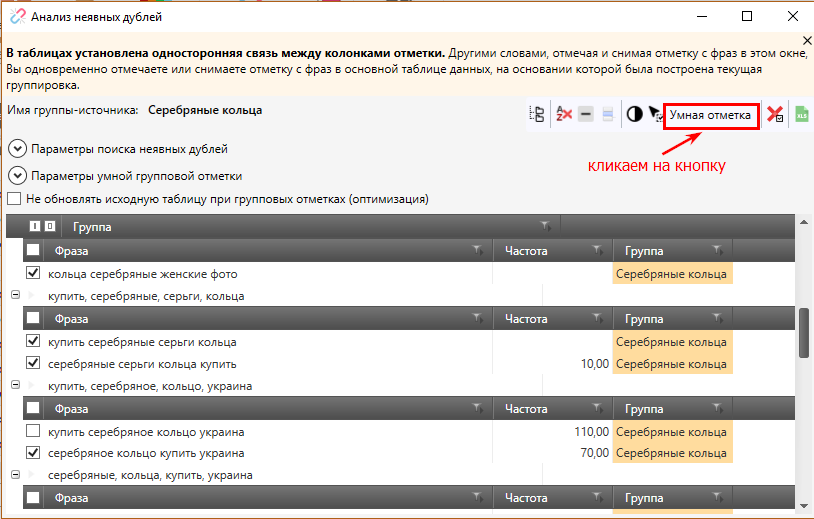Filter Фраза column in купить, серебряные, серьги, кольца group
The height and width of the screenshot is (519, 814).
pyautogui.click(x=478, y=318)
